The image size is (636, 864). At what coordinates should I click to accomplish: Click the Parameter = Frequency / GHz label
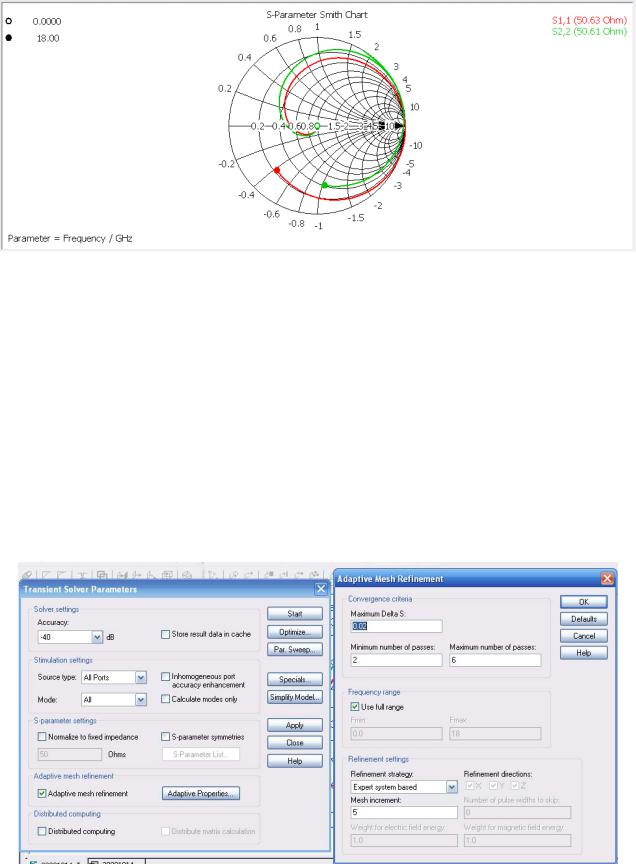coord(70,239)
